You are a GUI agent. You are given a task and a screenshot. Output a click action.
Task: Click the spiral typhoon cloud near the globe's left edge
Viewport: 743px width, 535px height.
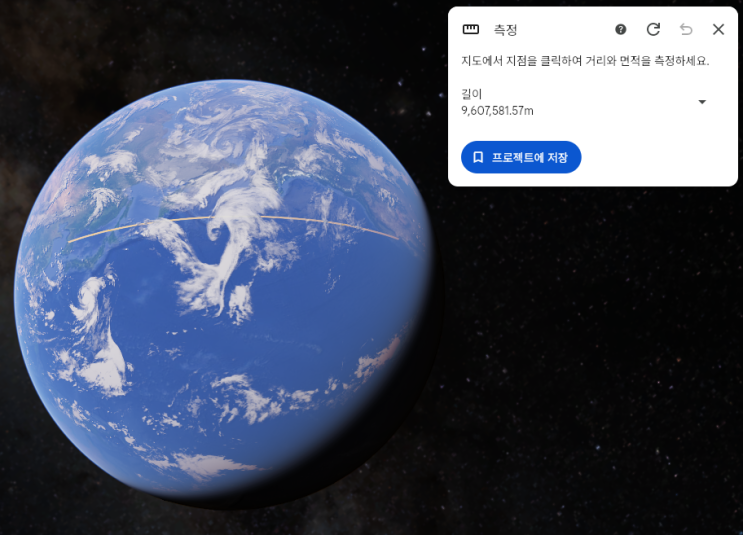click(x=89, y=299)
